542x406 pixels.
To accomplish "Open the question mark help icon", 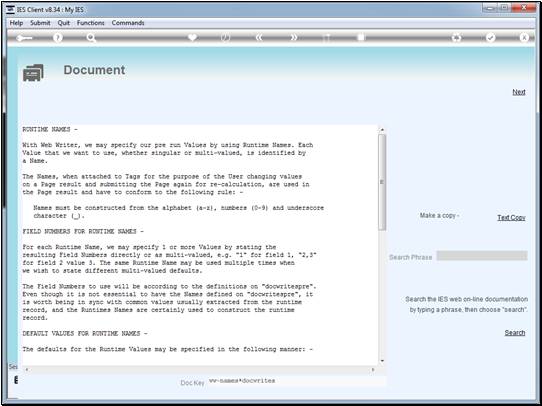I will click(x=58, y=38).
